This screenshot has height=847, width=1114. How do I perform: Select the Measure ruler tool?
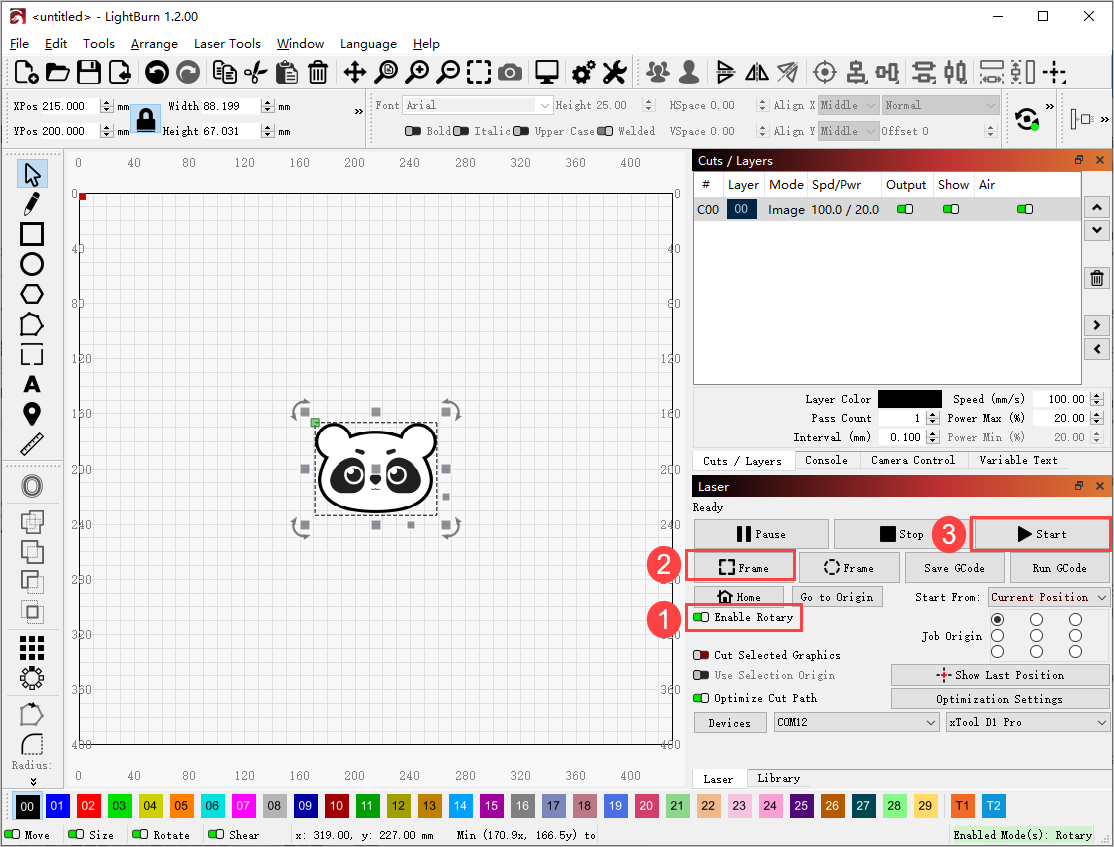coord(31,444)
